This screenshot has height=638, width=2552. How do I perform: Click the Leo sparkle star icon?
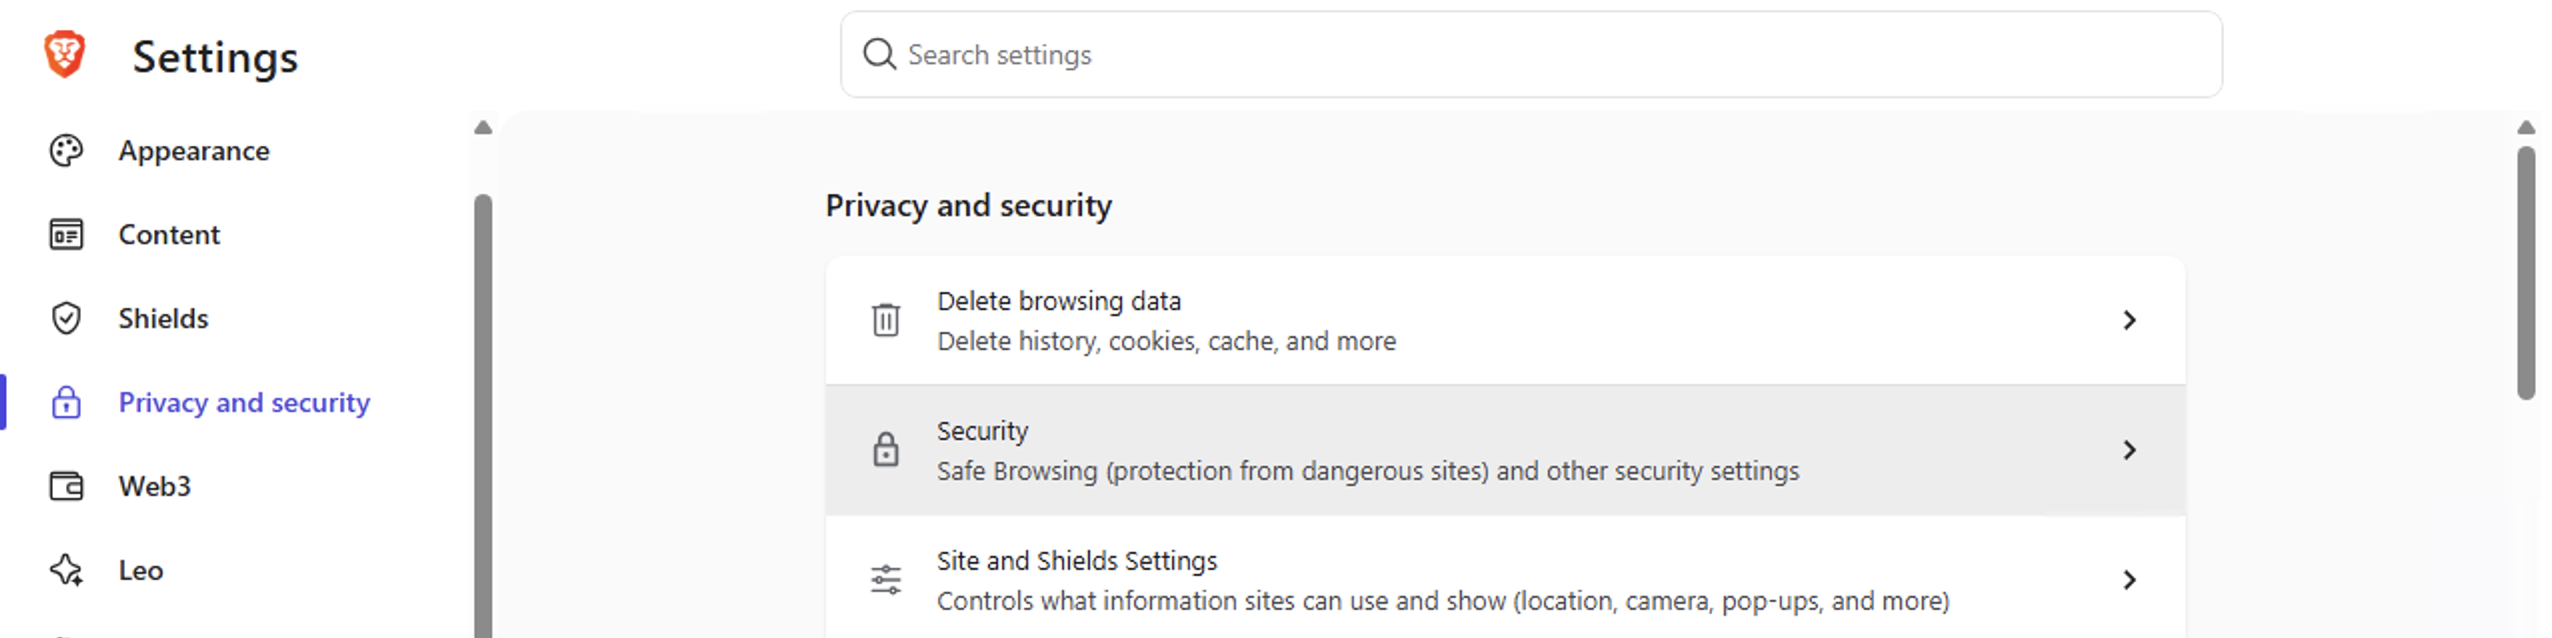pyautogui.click(x=66, y=570)
